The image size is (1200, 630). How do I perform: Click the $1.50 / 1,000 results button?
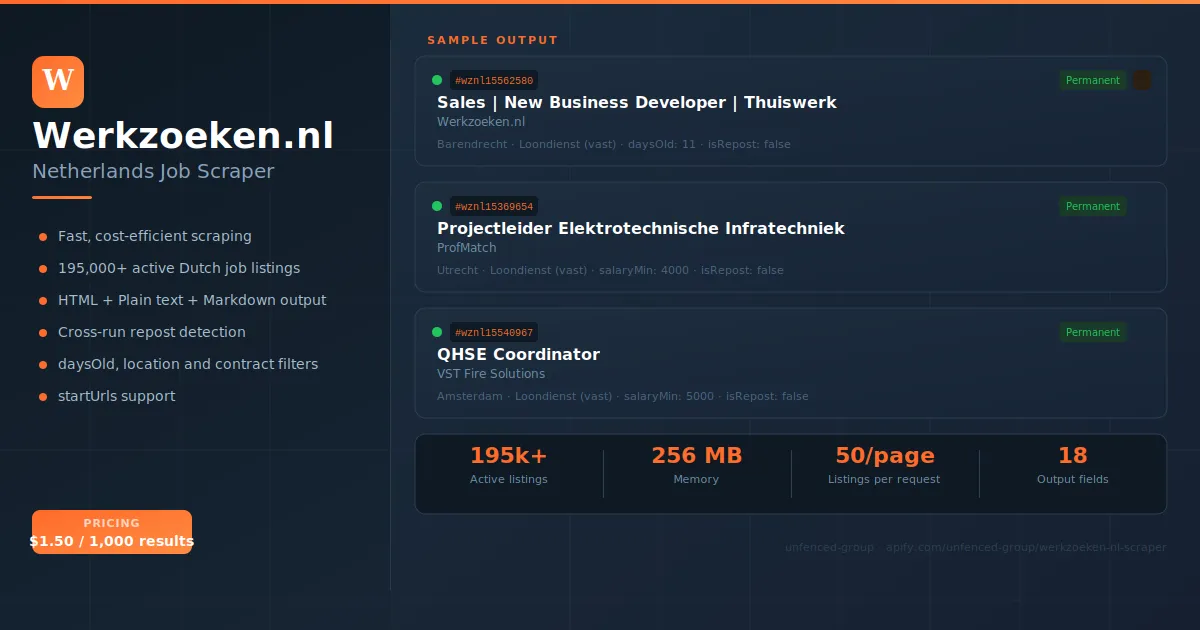pyautogui.click(x=112, y=542)
